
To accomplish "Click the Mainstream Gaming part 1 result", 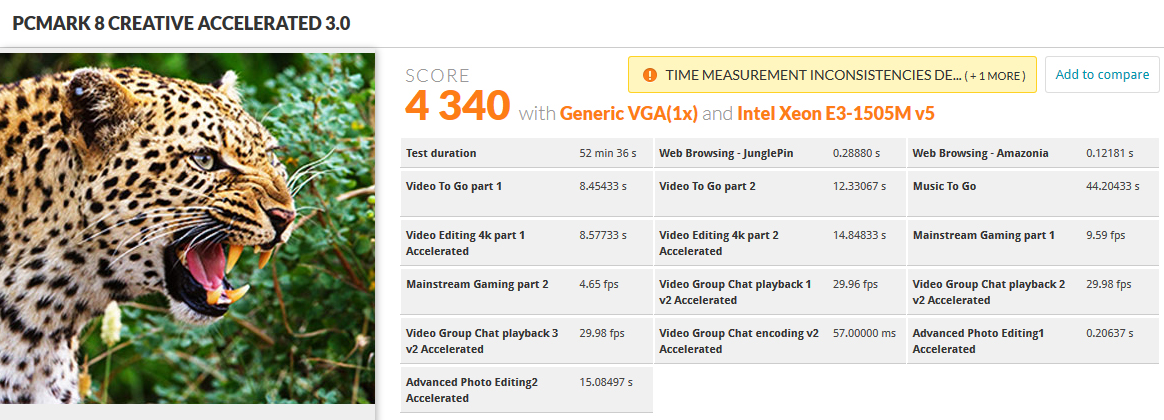I will point(1035,243).
